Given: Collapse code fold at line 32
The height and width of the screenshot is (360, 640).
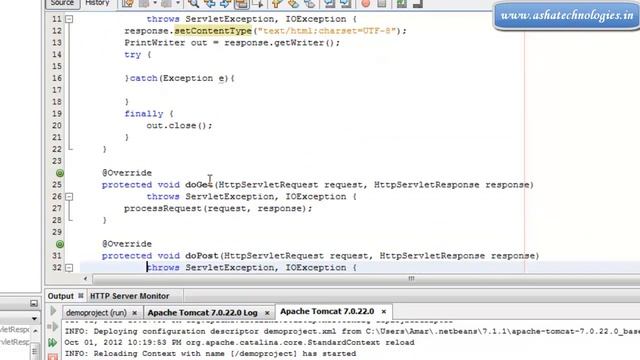Looking at the screenshot, I should coord(69,268).
